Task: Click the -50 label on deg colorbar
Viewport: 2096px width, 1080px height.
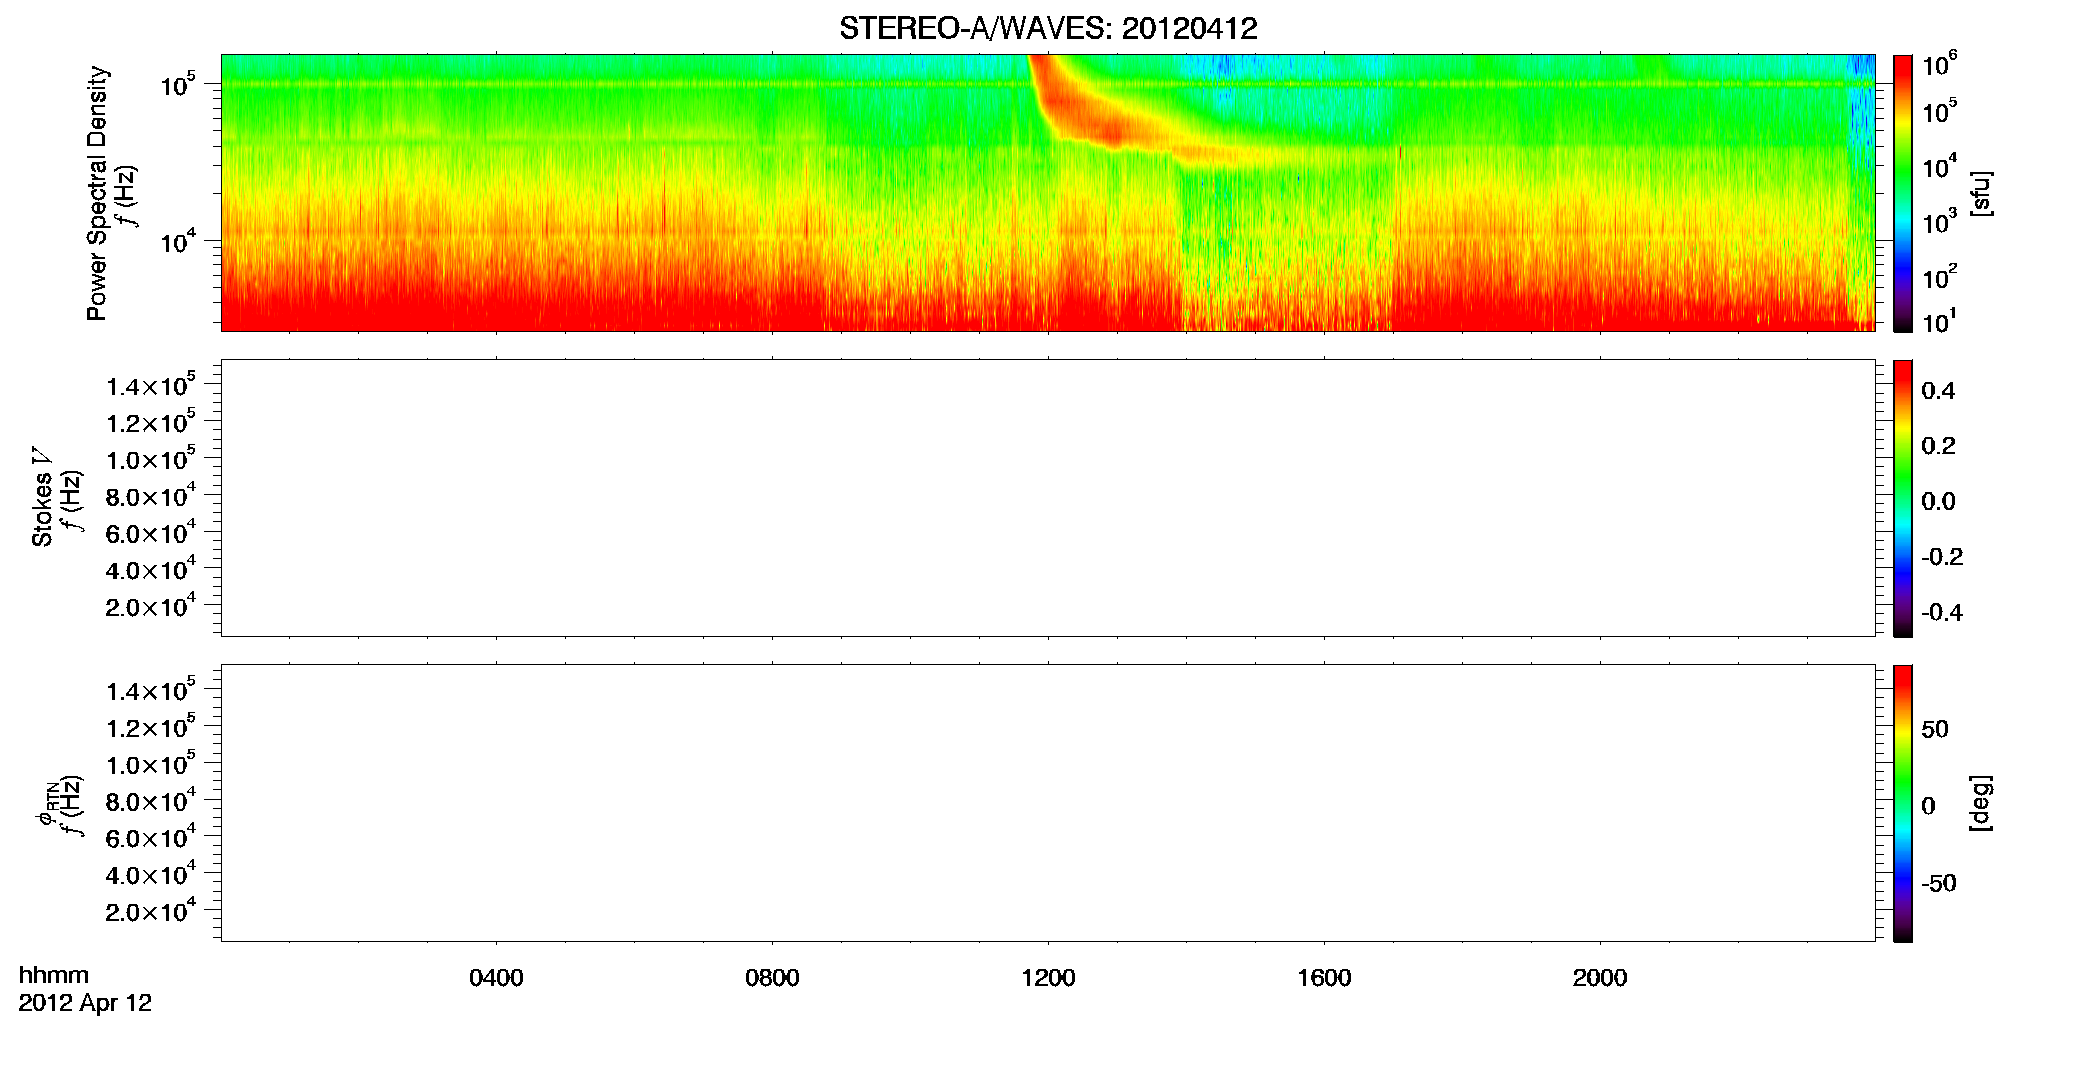Action: point(1939,883)
